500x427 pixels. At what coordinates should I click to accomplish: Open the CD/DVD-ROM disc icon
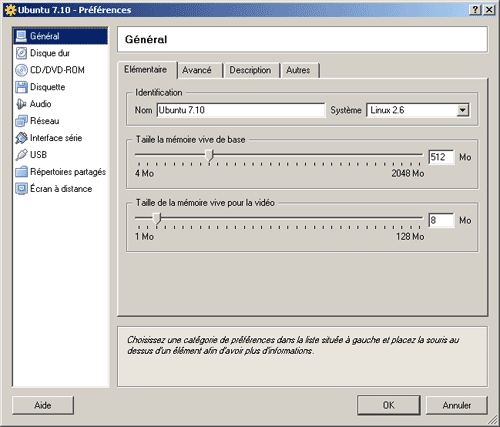(x=21, y=70)
